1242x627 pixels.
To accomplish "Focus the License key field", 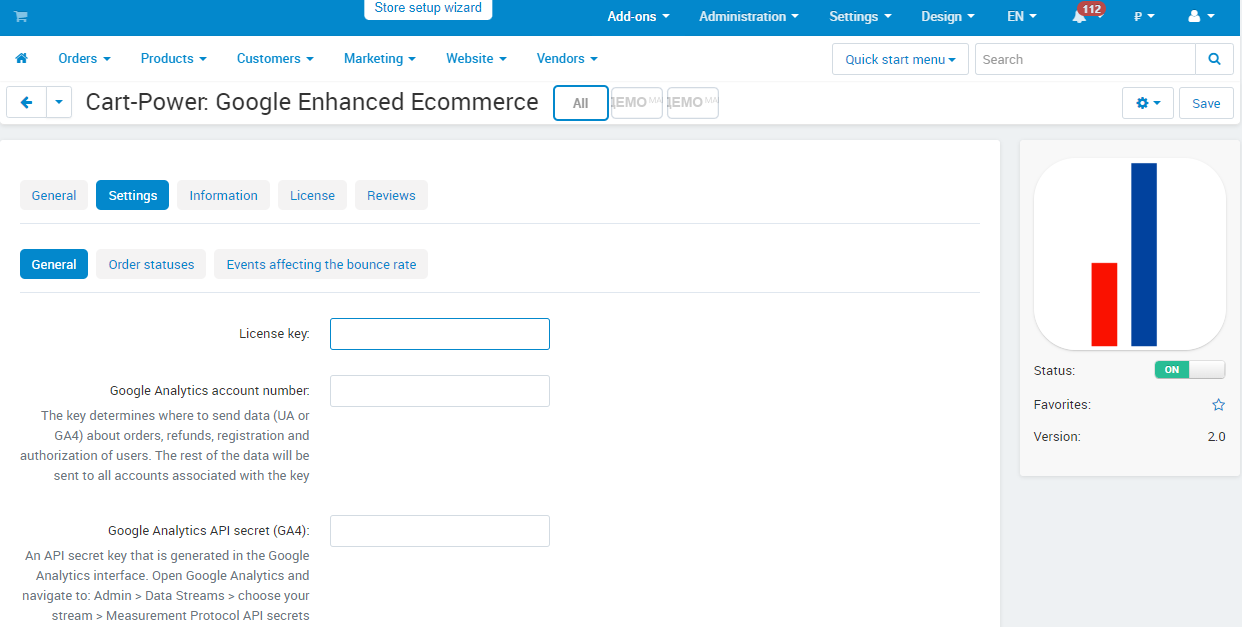I will click(x=440, y=334).
